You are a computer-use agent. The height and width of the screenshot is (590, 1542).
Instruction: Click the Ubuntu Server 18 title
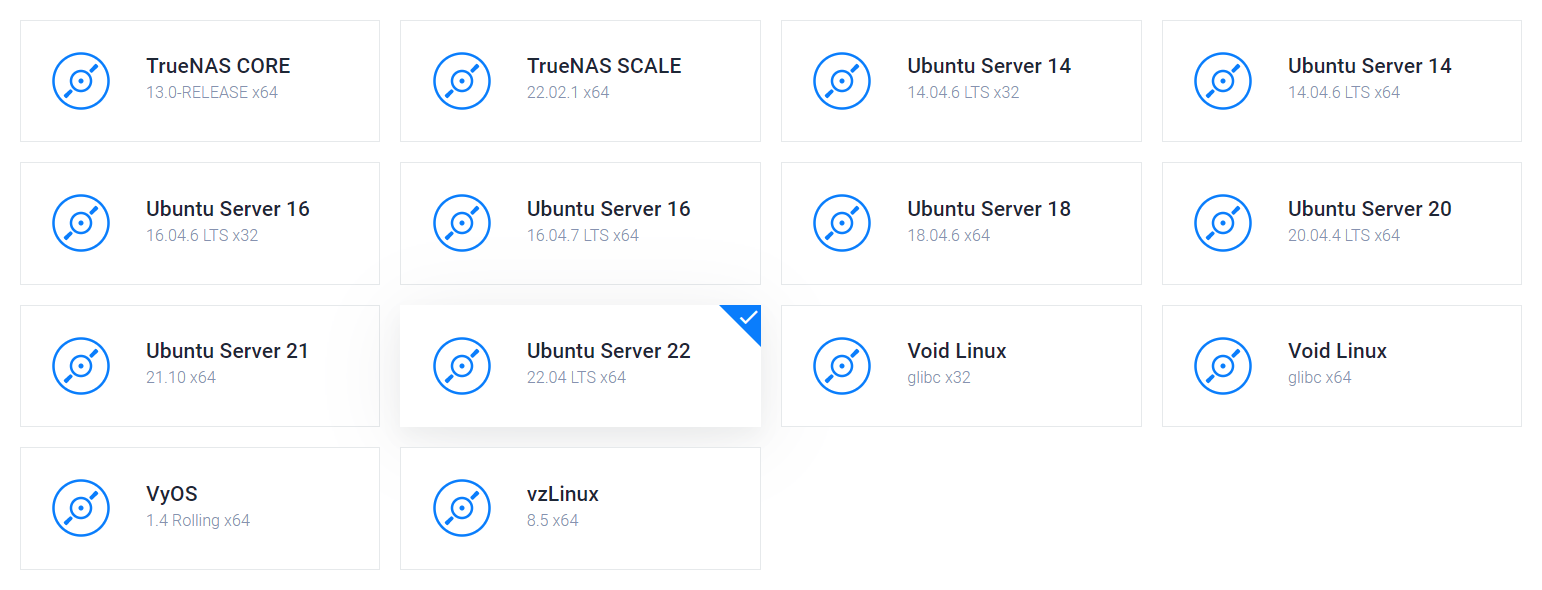(x=988, y=209)
